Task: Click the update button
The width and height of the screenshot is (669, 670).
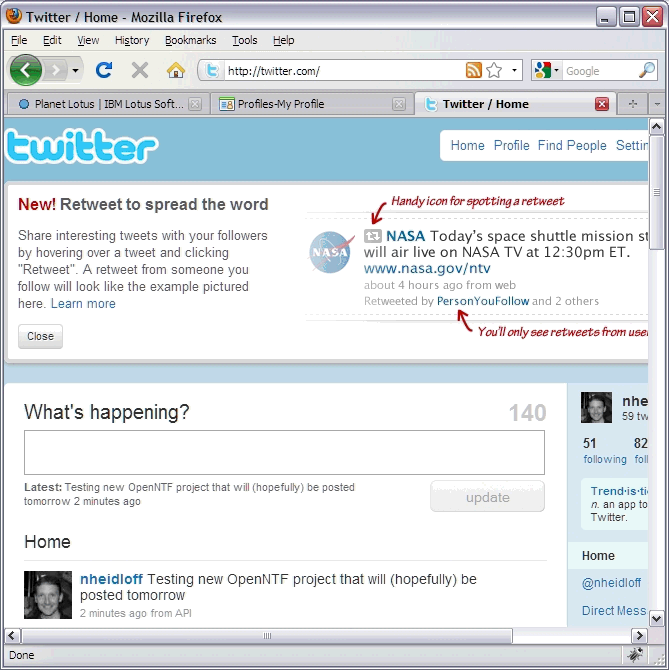Action: click(487, 497)
